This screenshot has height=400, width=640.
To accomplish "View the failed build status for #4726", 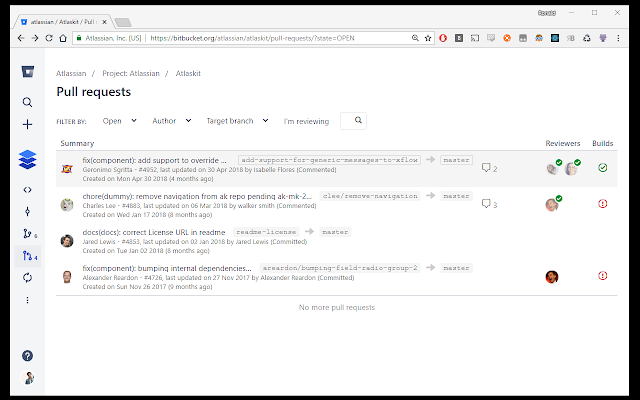I will click(x=602, y=276).
